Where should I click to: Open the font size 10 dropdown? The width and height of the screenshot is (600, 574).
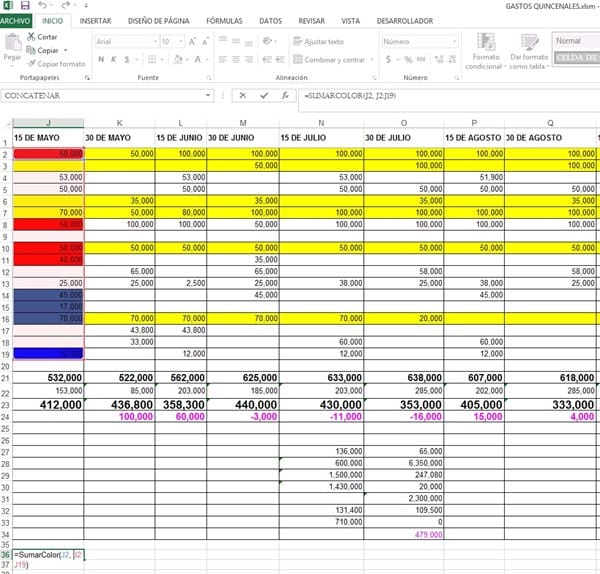181,41
